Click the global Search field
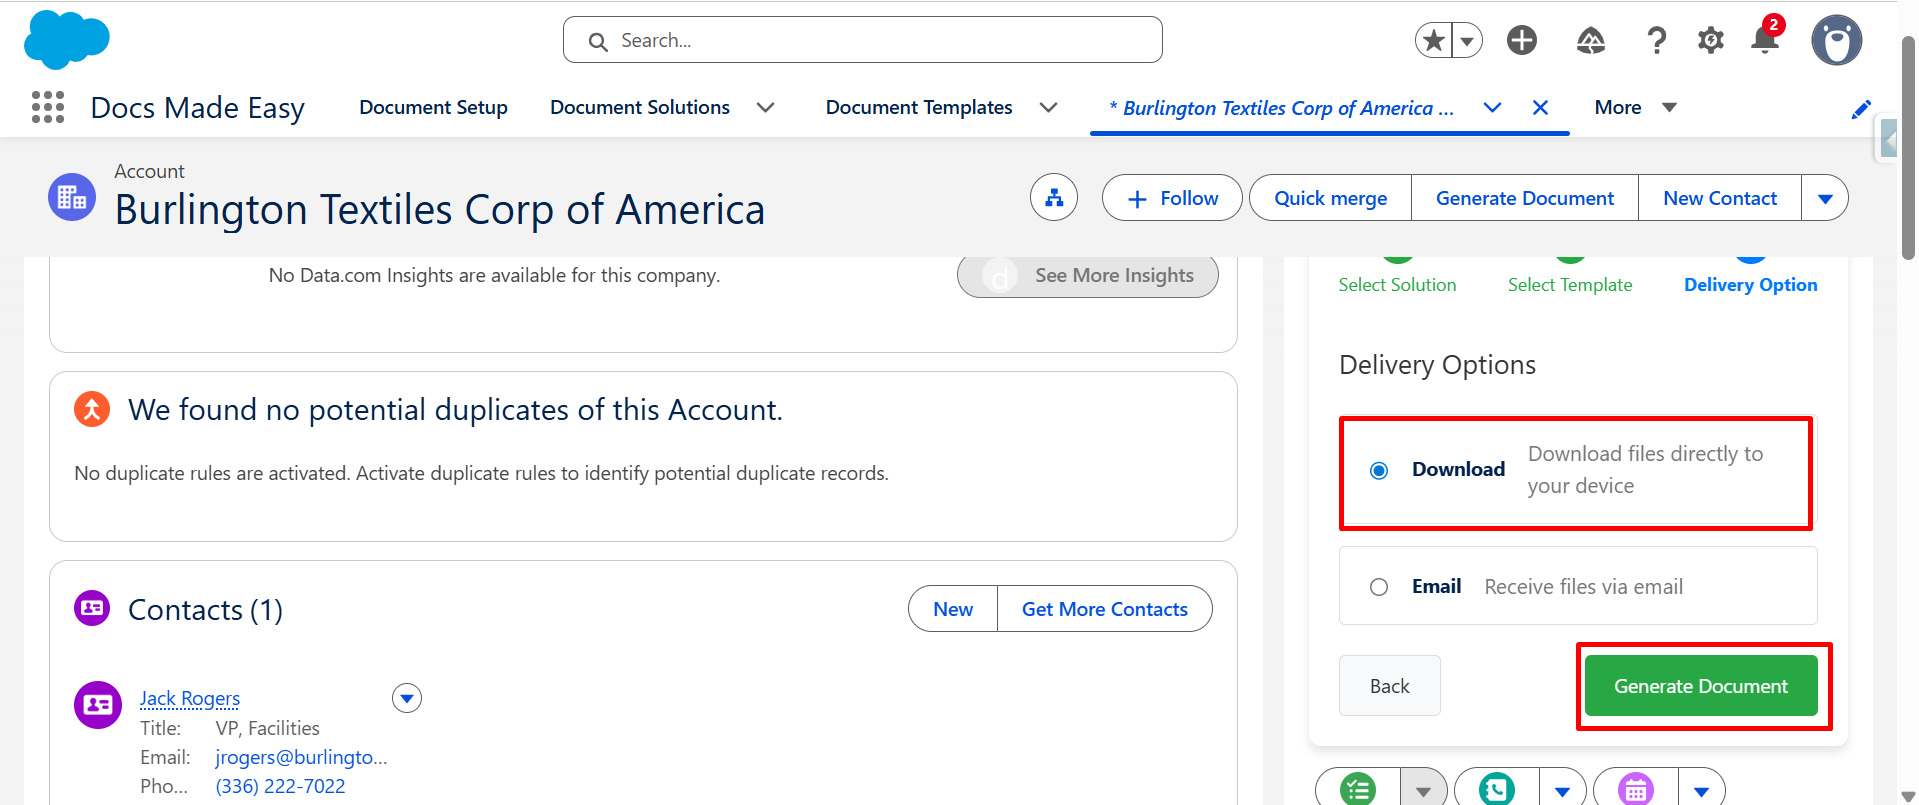 [x=863, y=40]
